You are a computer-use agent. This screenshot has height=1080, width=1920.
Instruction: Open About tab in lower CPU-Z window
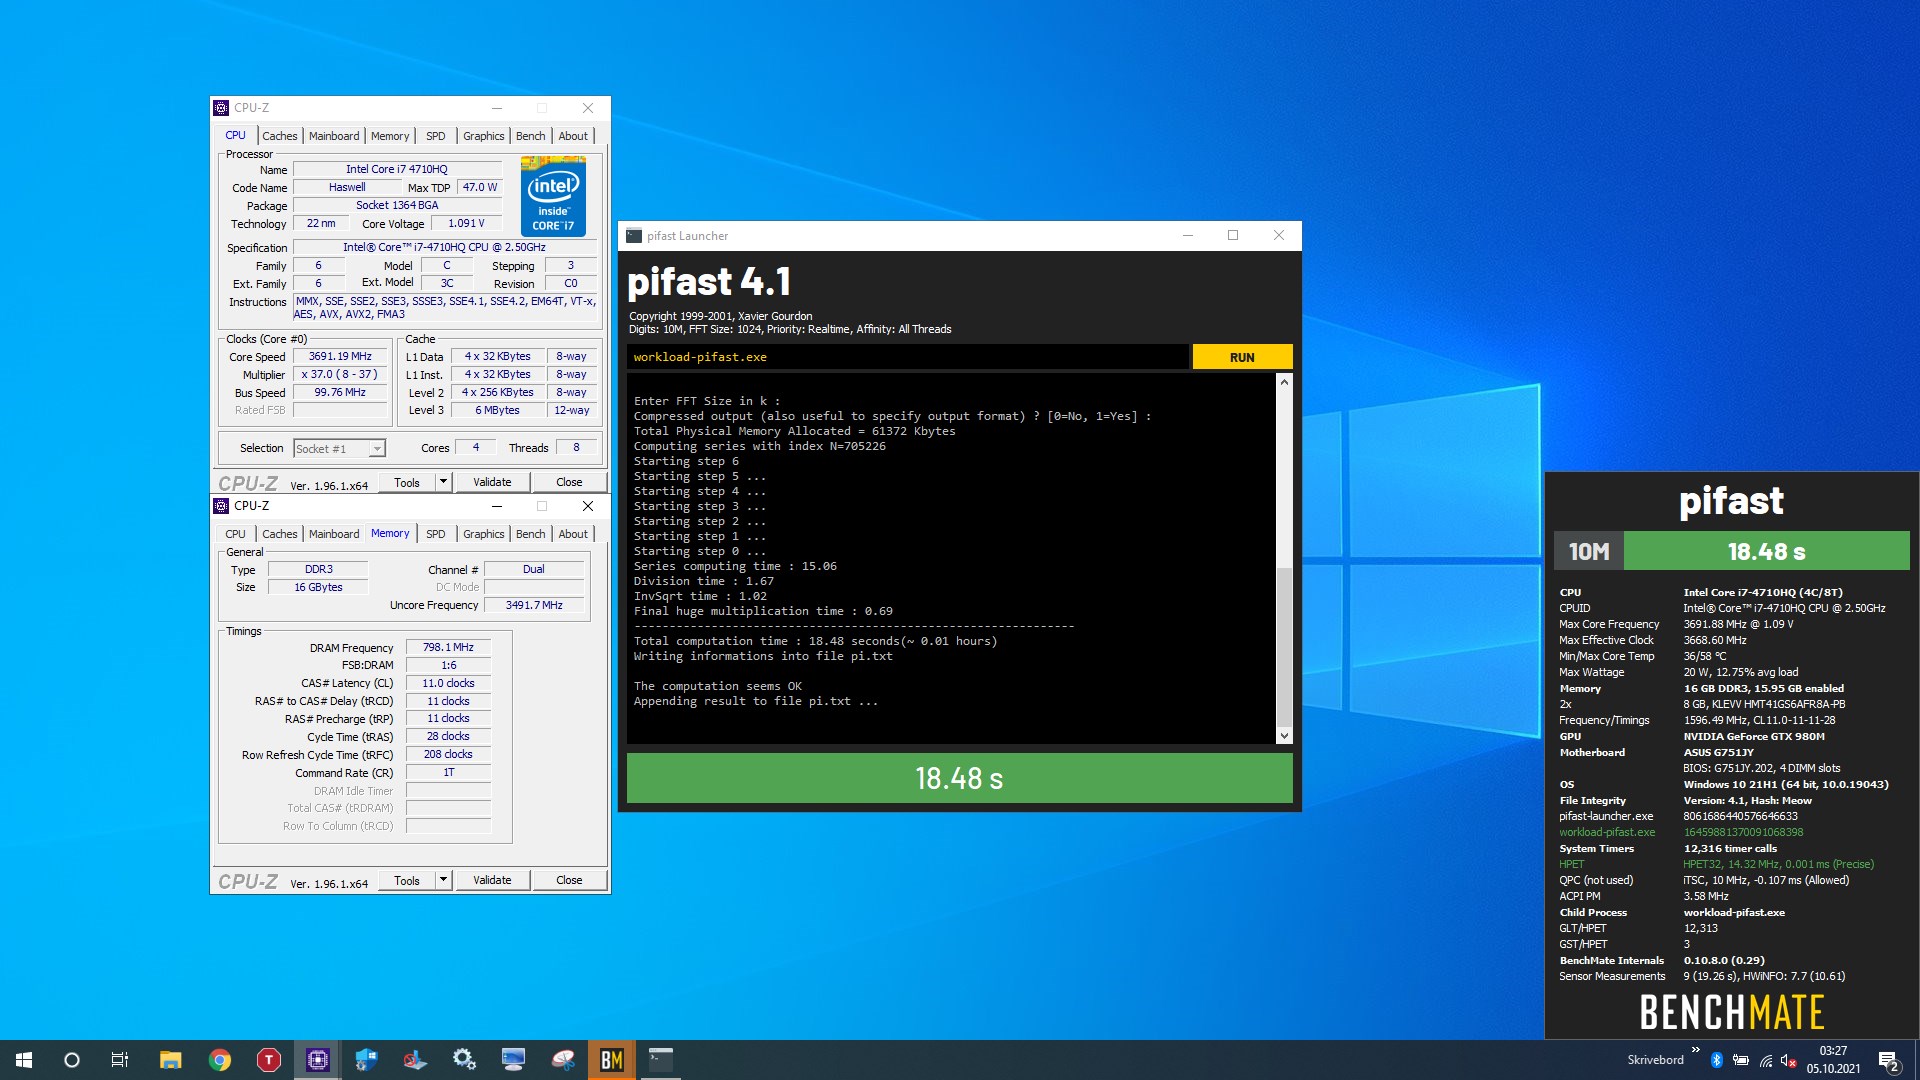(x=573, y=534)
